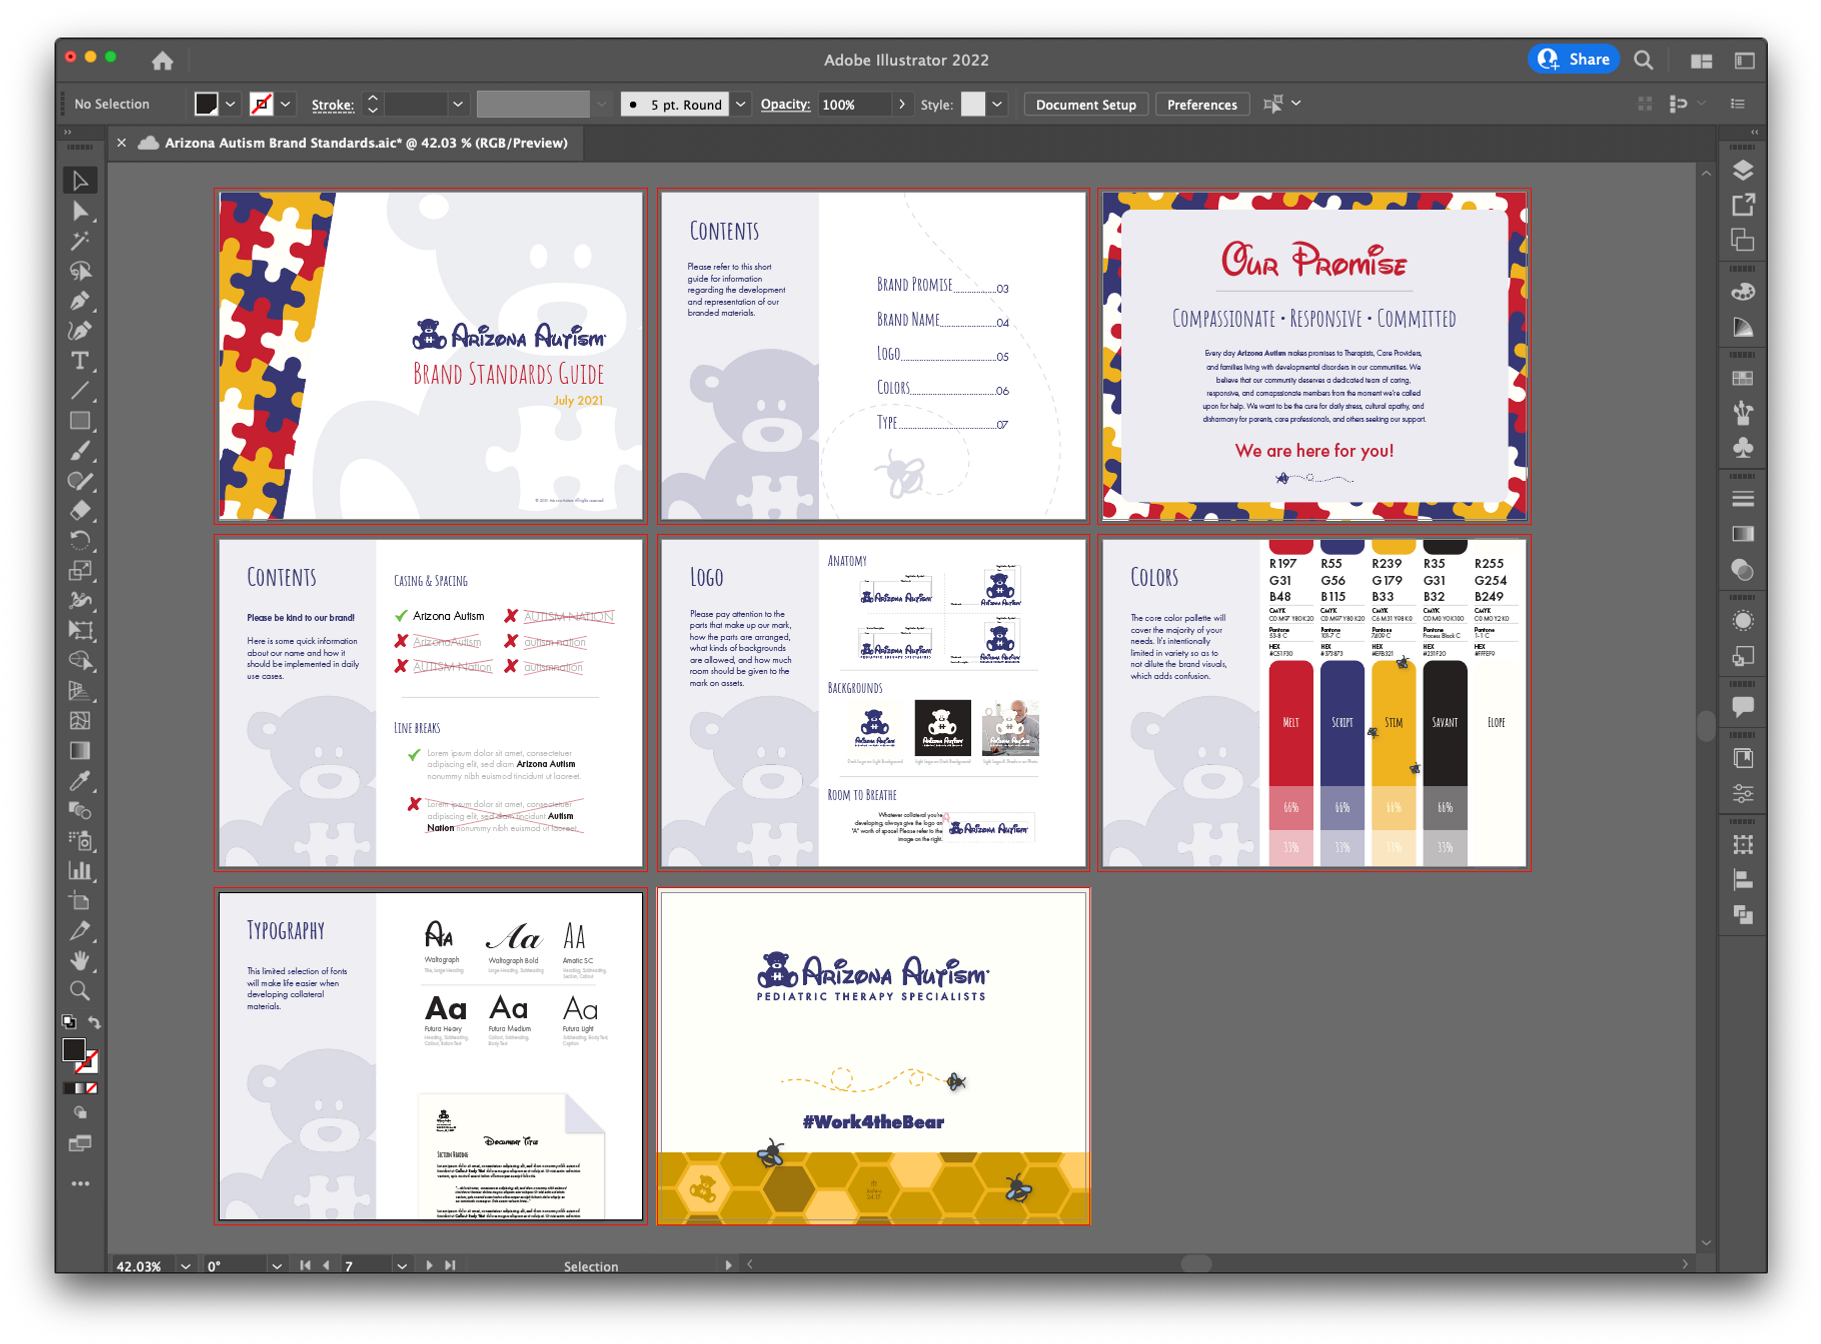Choose the Gradient tool
Screen dimensions: 1821x1344
click(80, 751)
